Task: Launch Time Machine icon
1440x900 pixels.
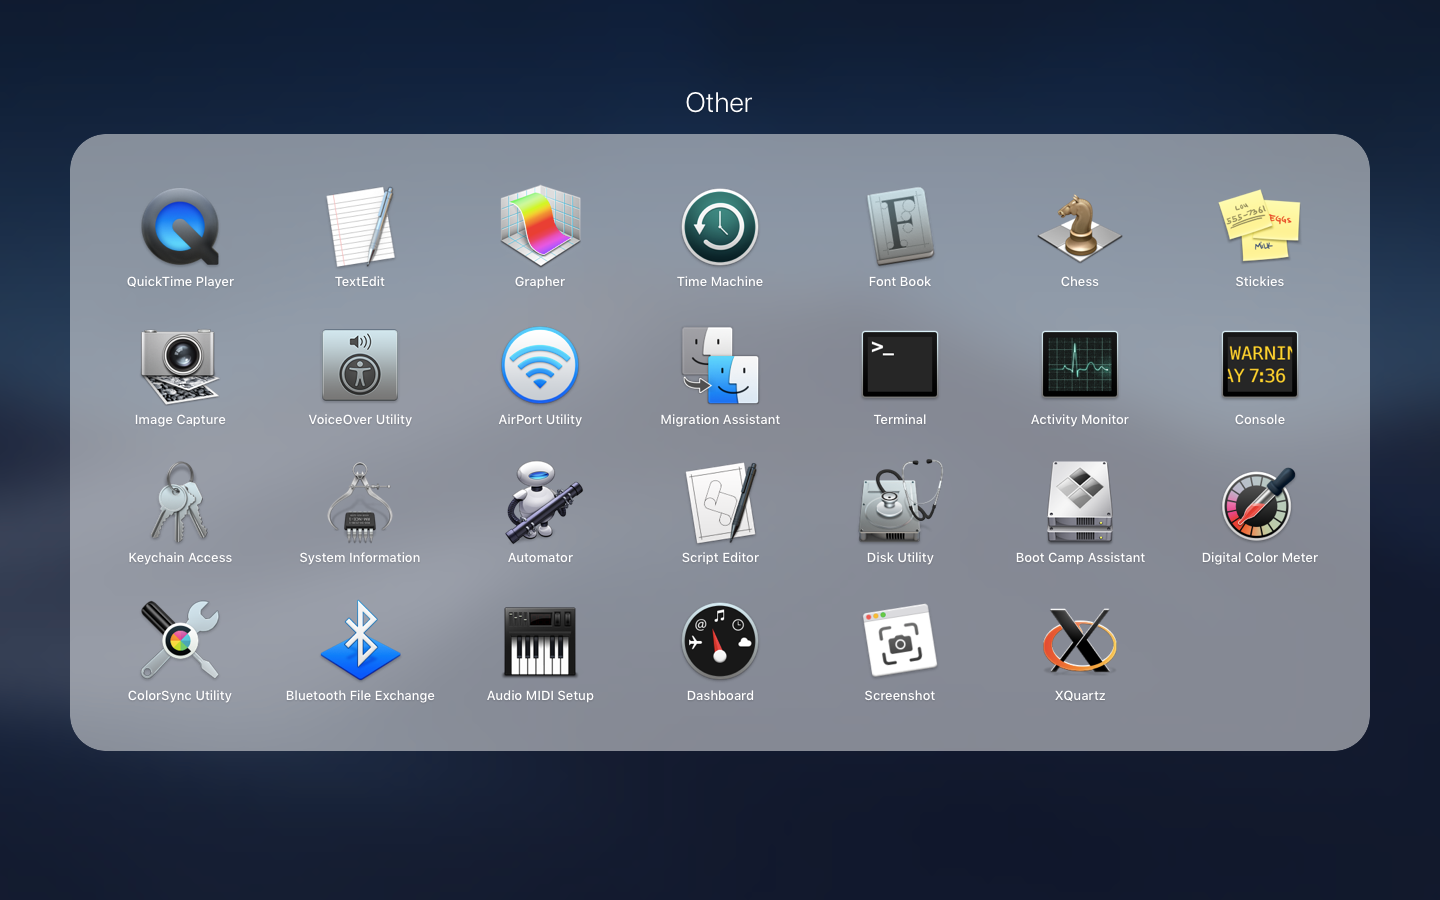Action: (x=720, y=227)
